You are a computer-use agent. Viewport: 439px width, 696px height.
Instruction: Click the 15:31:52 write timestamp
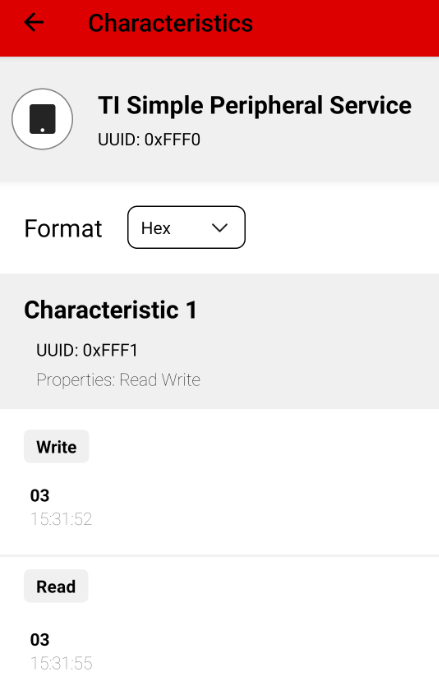coord(61,519)
